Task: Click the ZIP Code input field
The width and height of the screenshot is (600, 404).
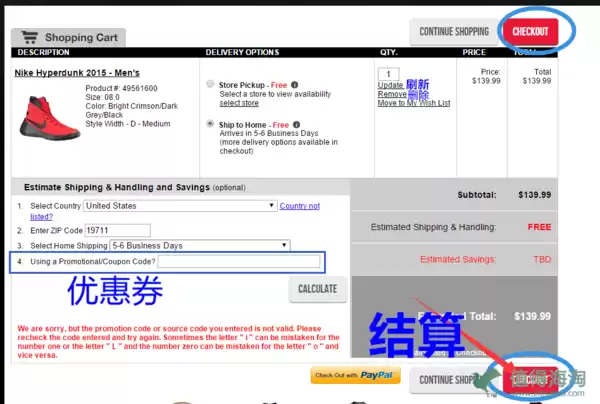Action: 117,230
